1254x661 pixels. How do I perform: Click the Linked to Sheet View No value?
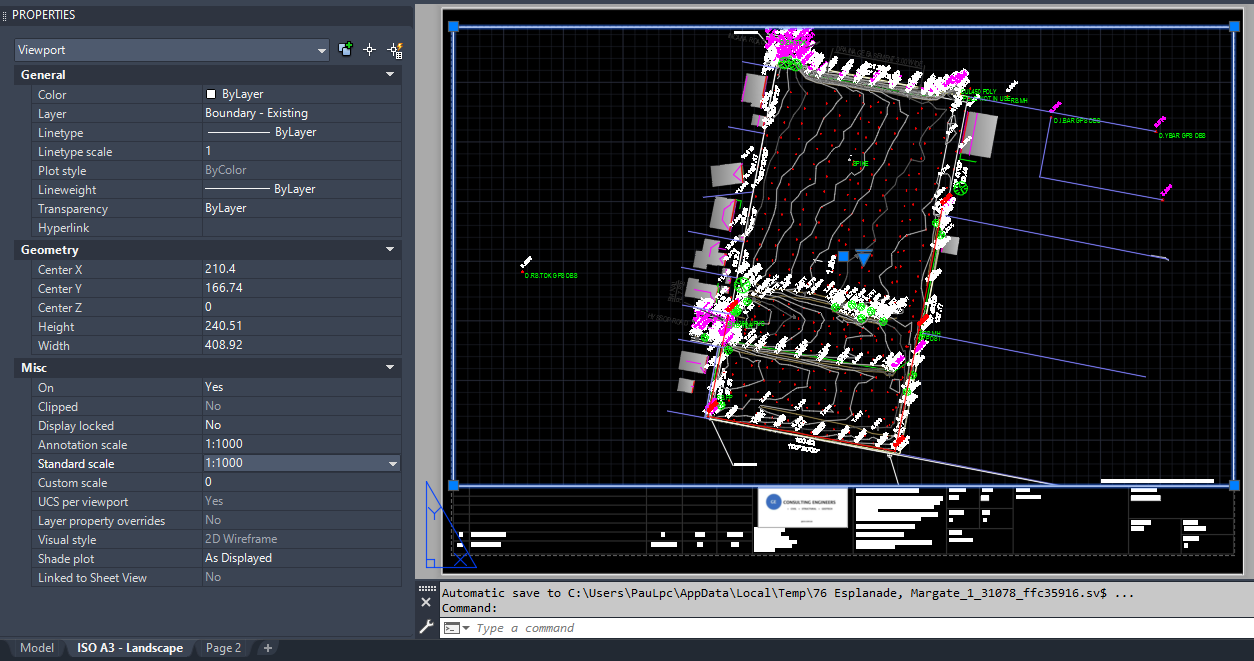(x=302, y=577)
